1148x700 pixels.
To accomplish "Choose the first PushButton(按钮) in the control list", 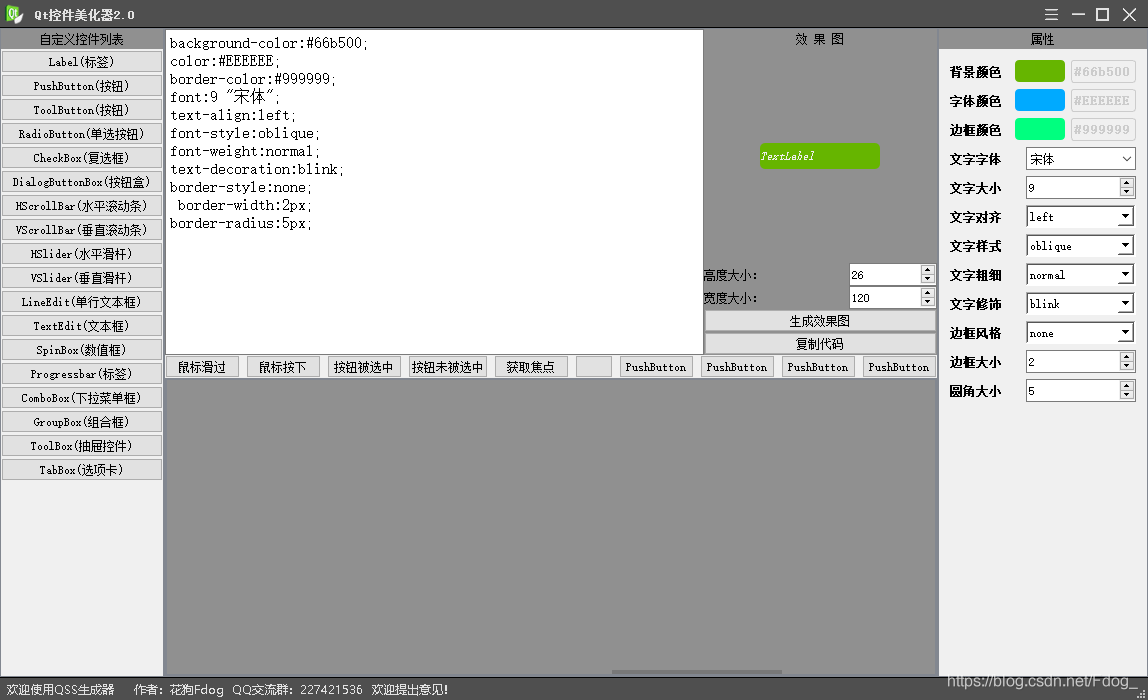I will [x=81, y=86].
